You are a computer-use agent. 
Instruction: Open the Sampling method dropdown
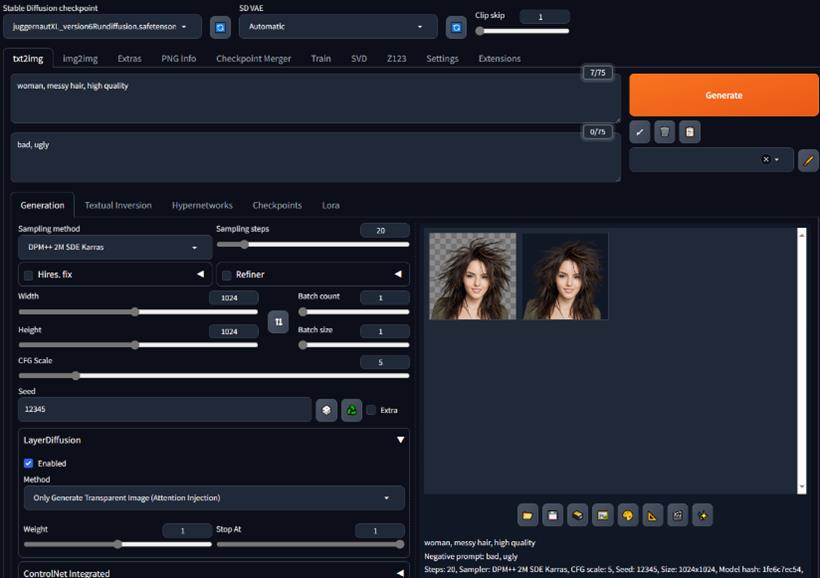point(115,247)
